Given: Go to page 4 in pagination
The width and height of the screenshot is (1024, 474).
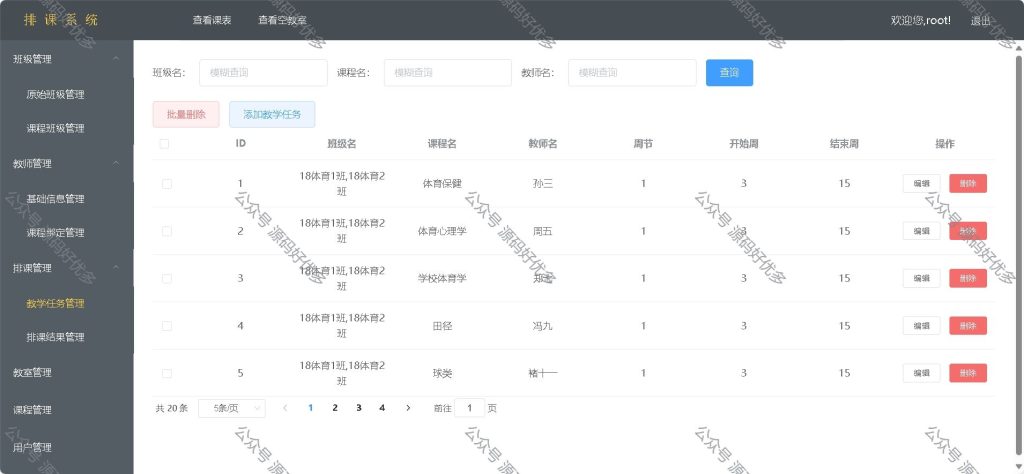Looking at the screenshot, I should coord(382,408).
